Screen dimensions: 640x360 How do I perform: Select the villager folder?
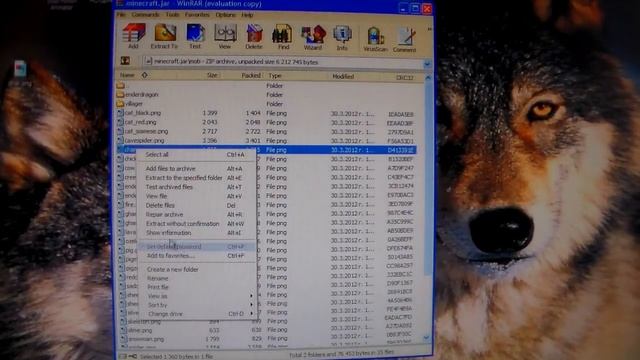point(134,104)
